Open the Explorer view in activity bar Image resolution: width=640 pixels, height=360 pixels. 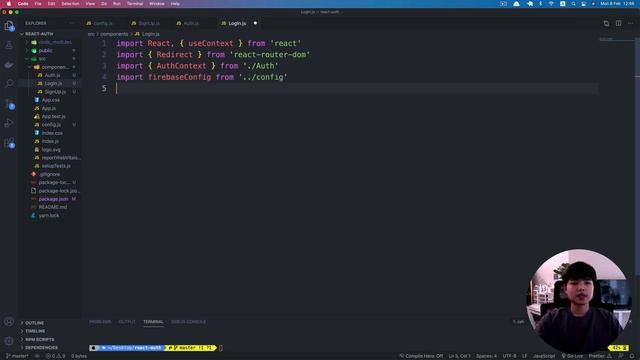(x=9, y=26)
